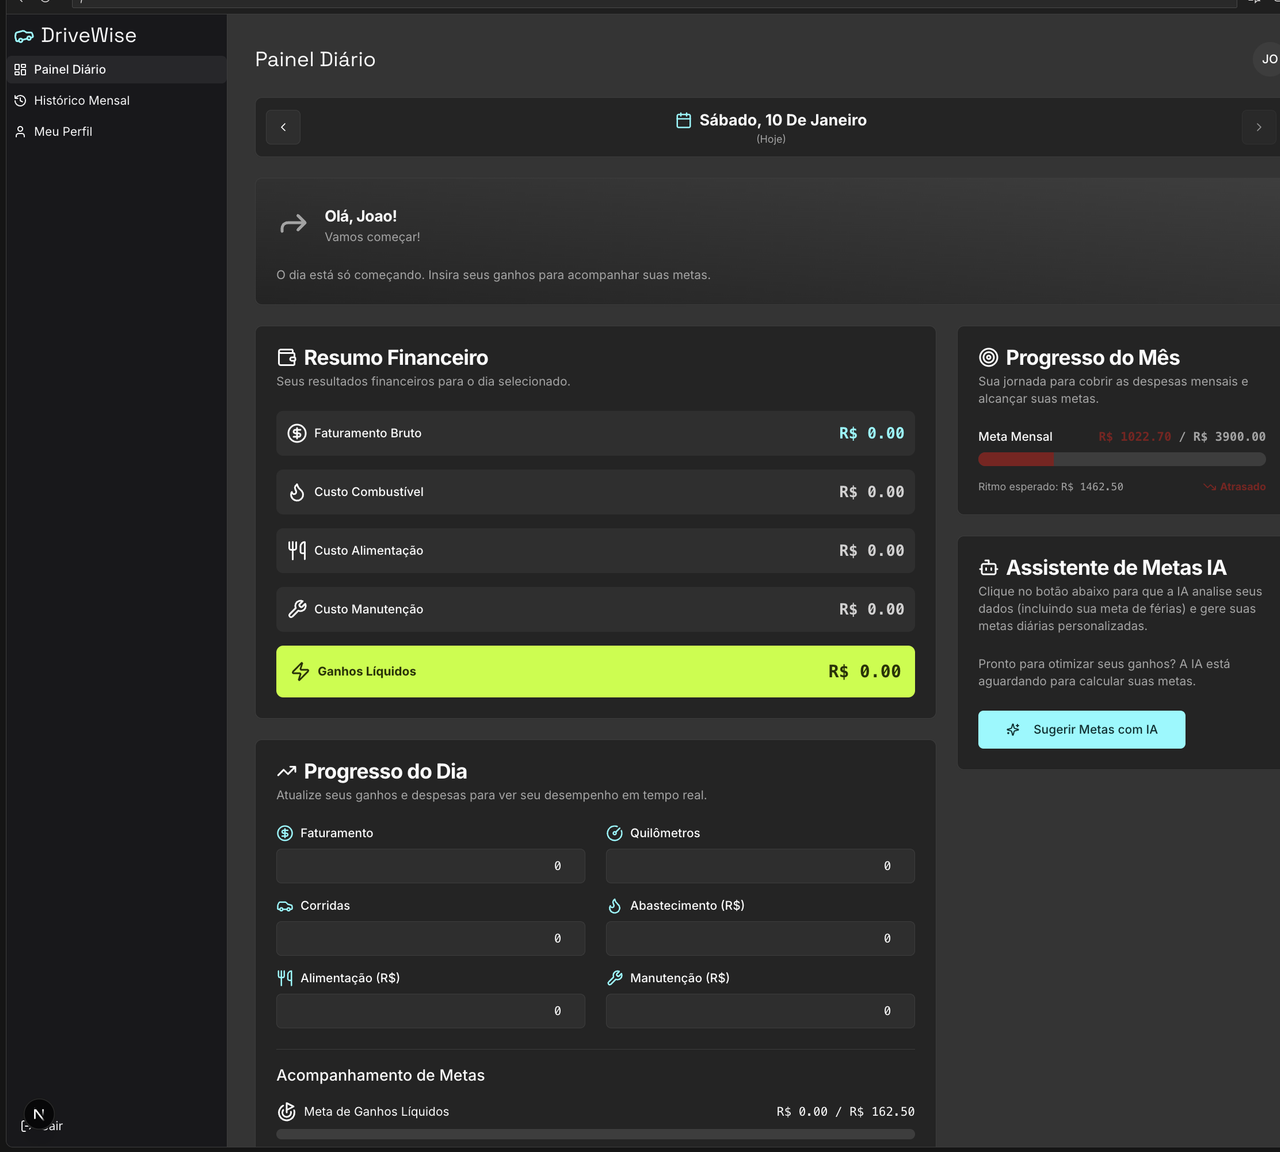Click the flame icon beside Abastecimento (R$)
Viewport: 1280px width, 1152px height.
[x=615, y=906]
